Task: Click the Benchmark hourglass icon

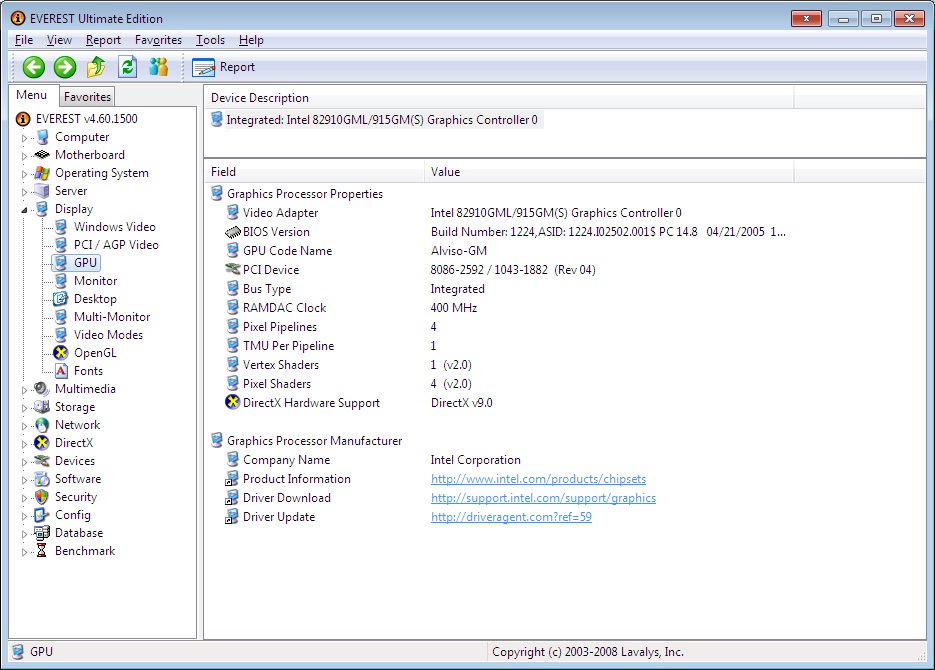Action: [x=41, y=551]
